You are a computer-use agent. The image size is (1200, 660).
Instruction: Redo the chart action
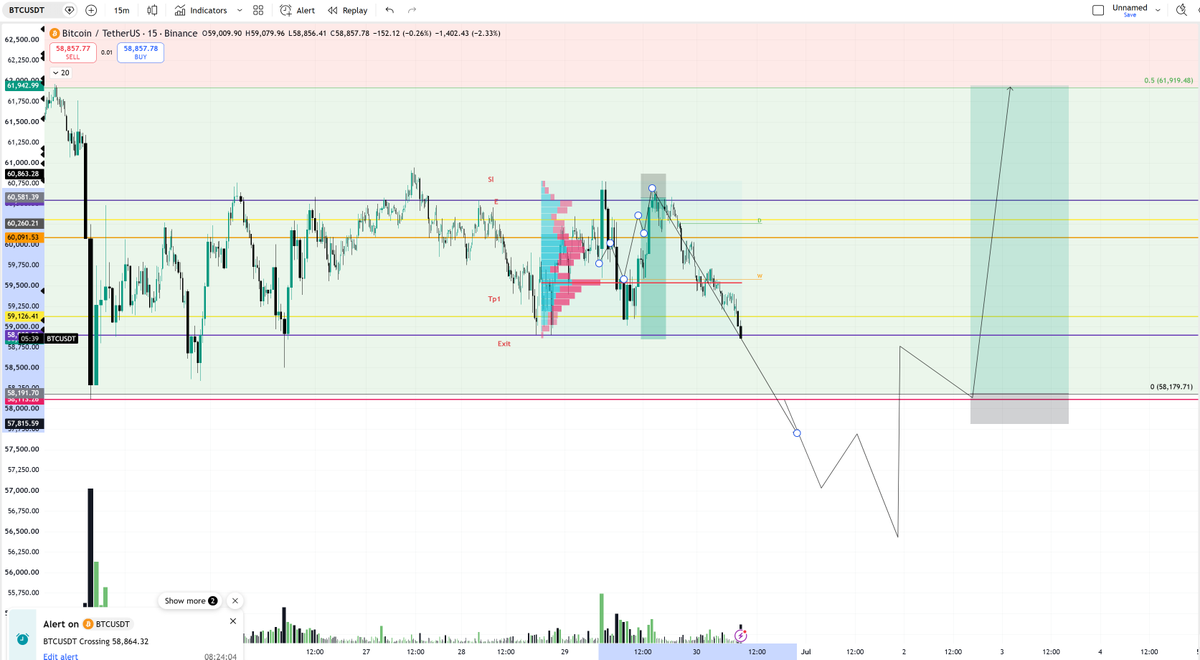[x=411, y=10]
